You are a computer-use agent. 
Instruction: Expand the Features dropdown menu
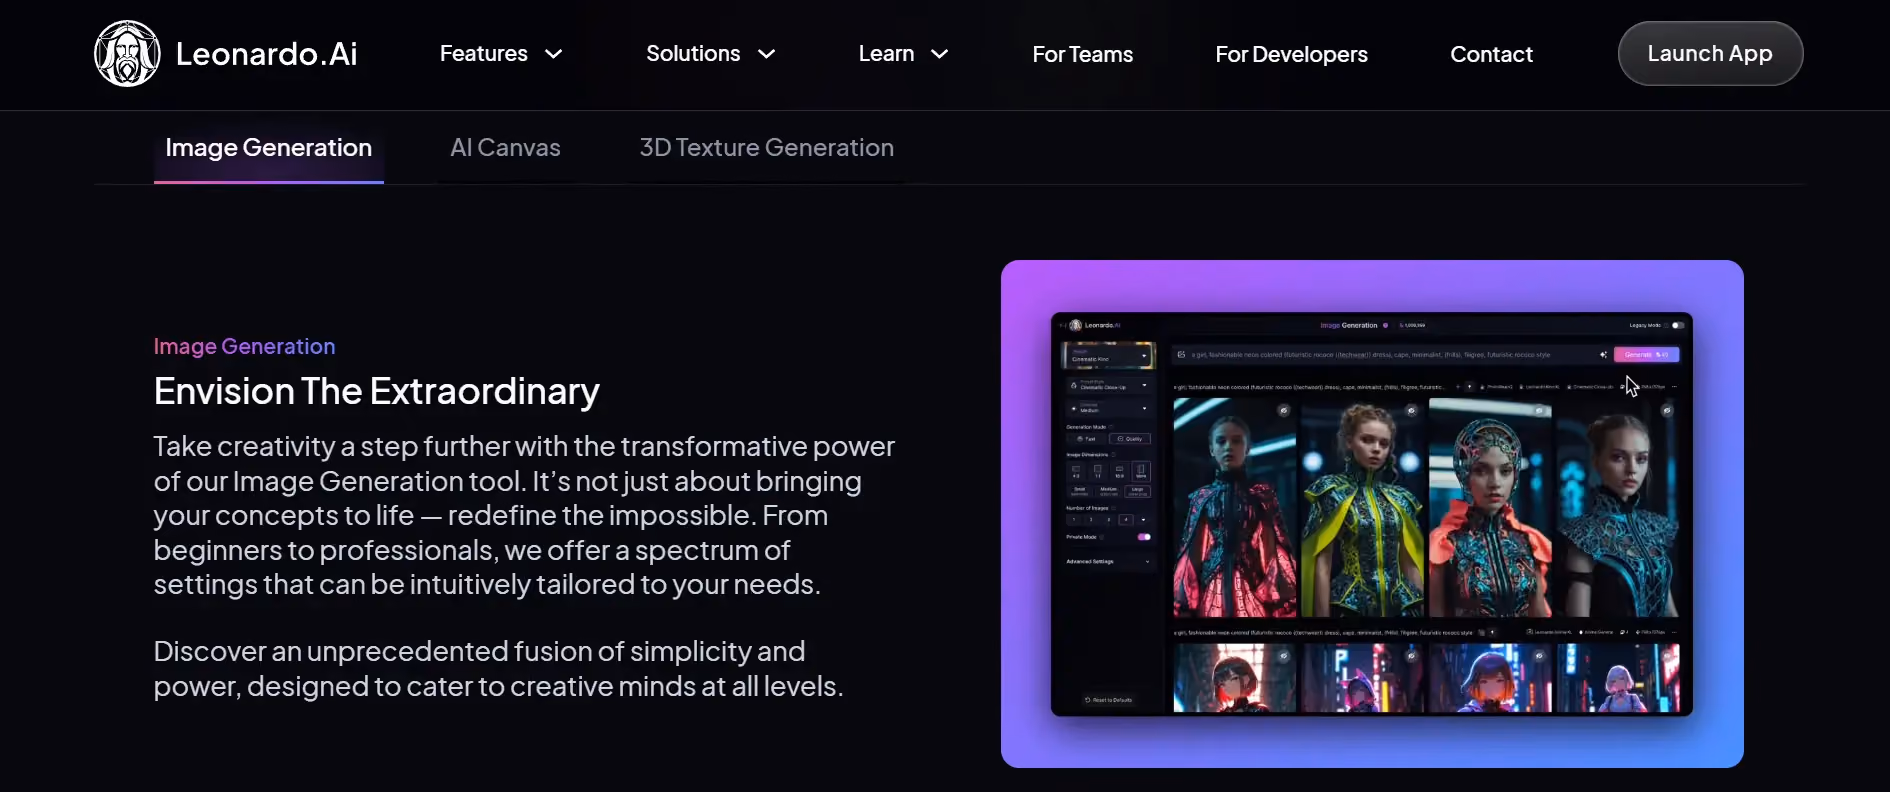[501, 54]
